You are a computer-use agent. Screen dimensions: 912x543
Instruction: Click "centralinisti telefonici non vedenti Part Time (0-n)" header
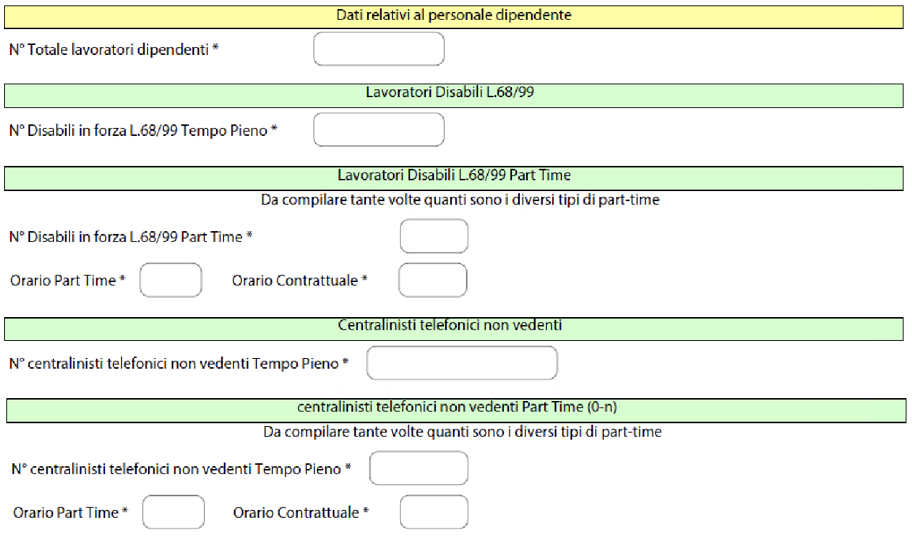(x=461, y=408)
